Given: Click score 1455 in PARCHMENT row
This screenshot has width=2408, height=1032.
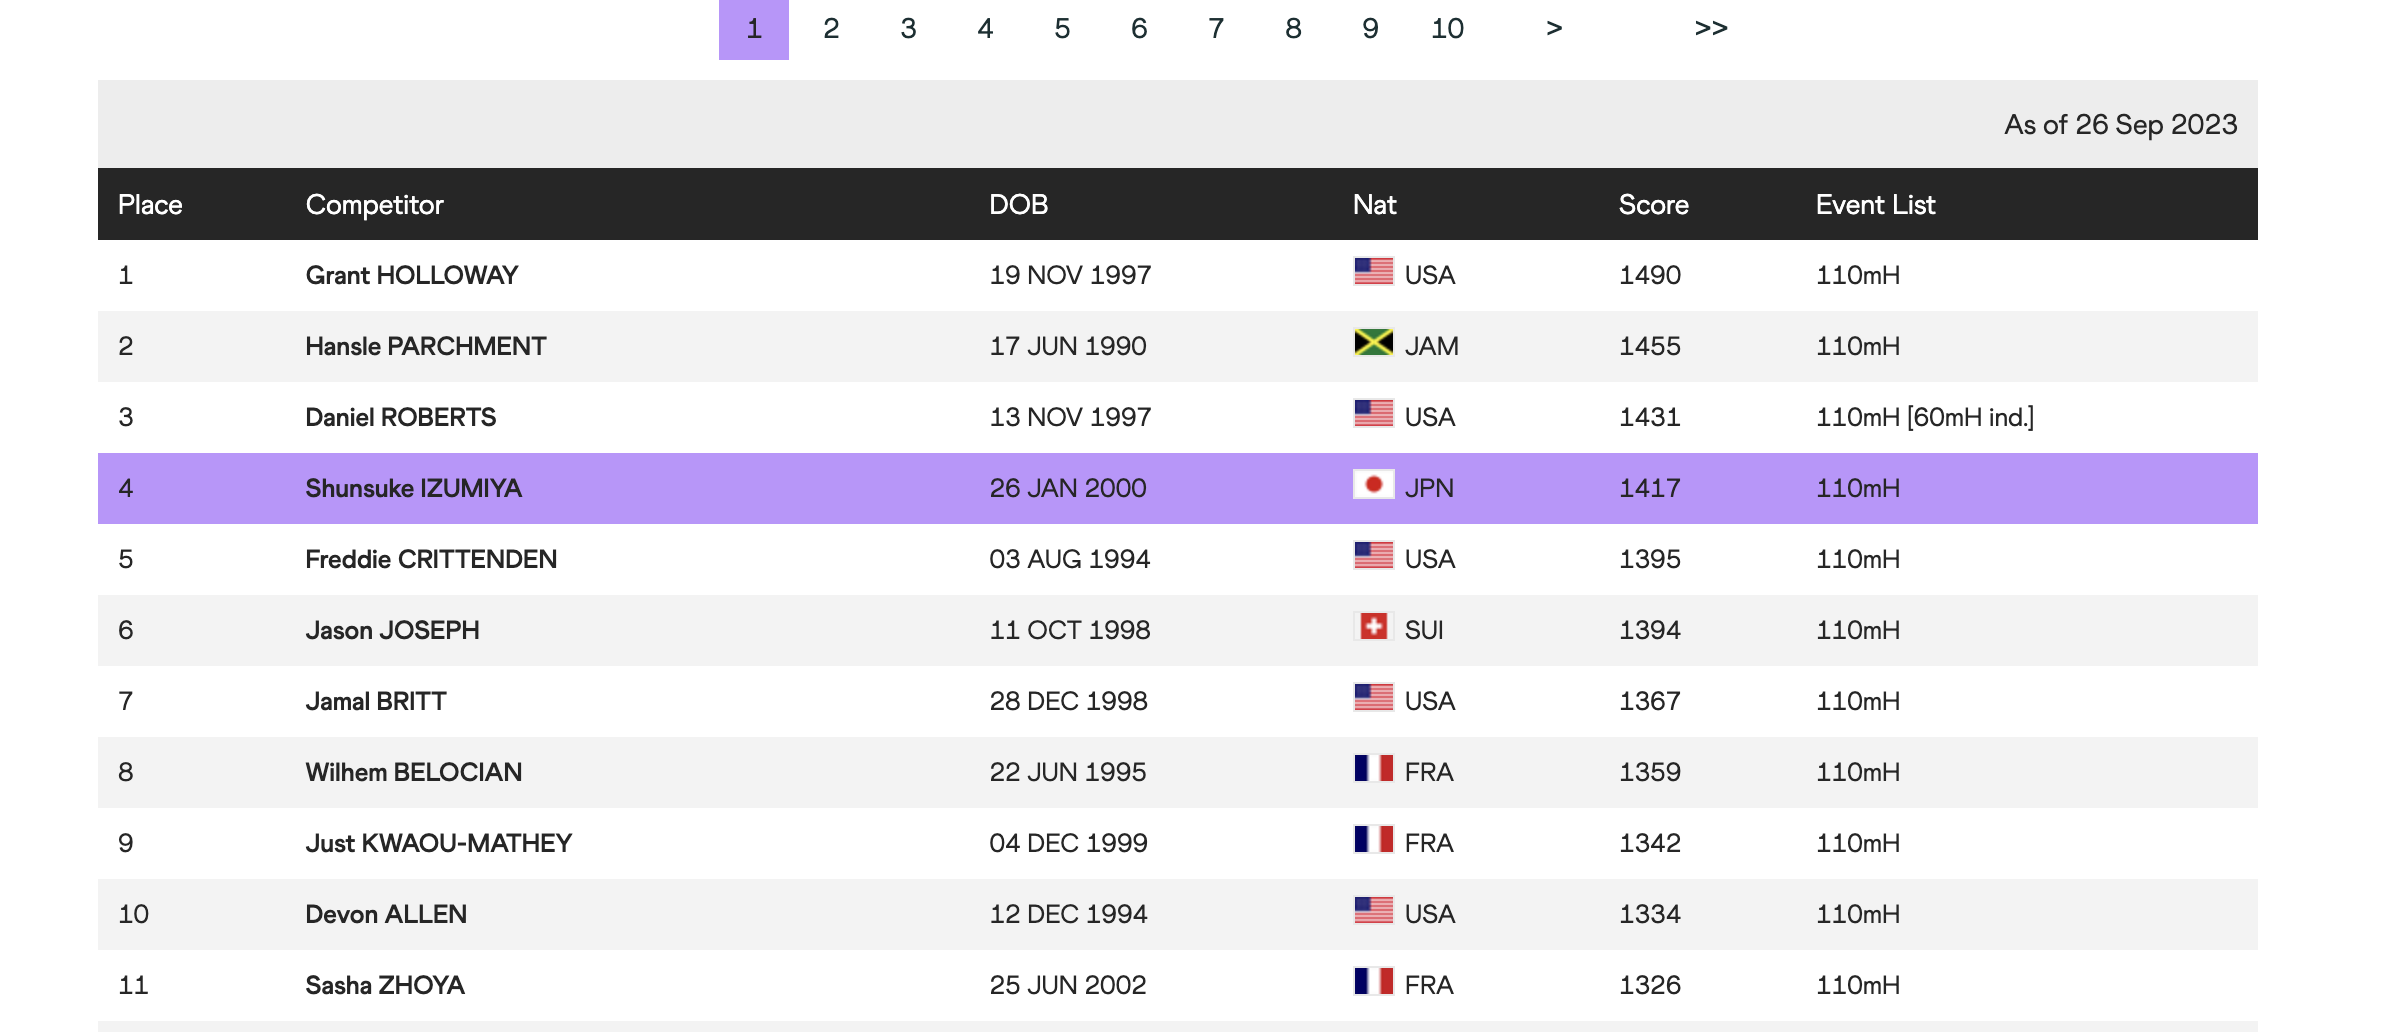Looking at the screenshot, I should [1650, 346].
